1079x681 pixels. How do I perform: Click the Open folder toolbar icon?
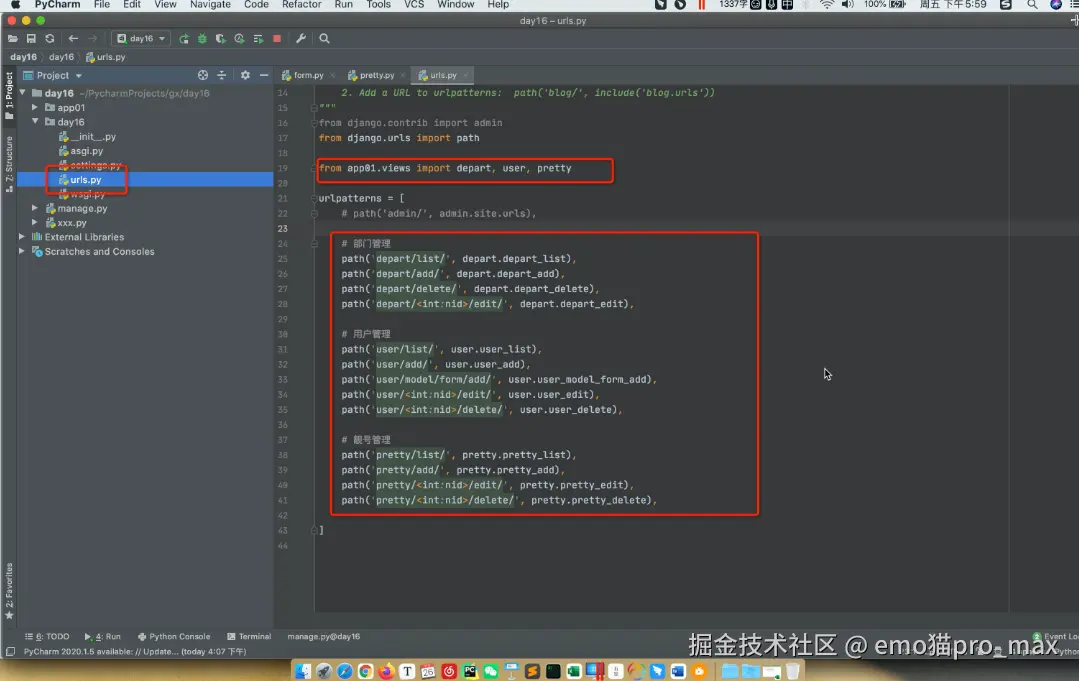(x=12, y=39)
